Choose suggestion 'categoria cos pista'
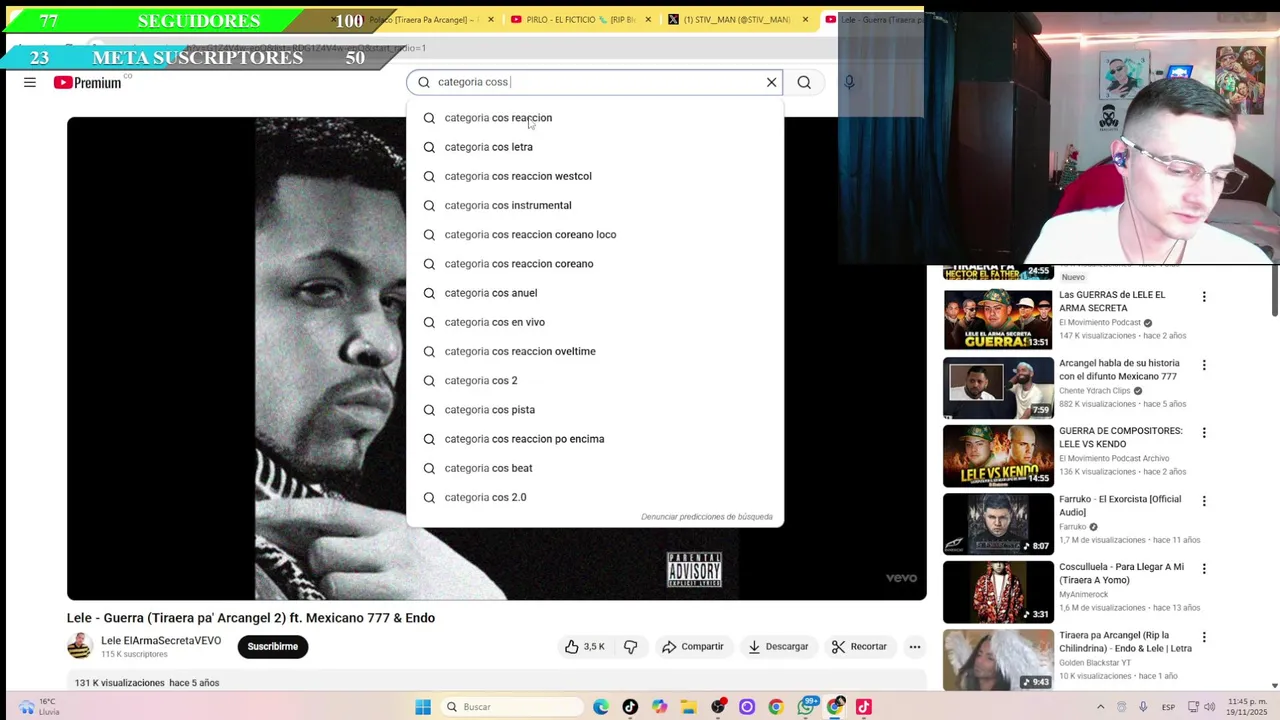 pos(595,410)
